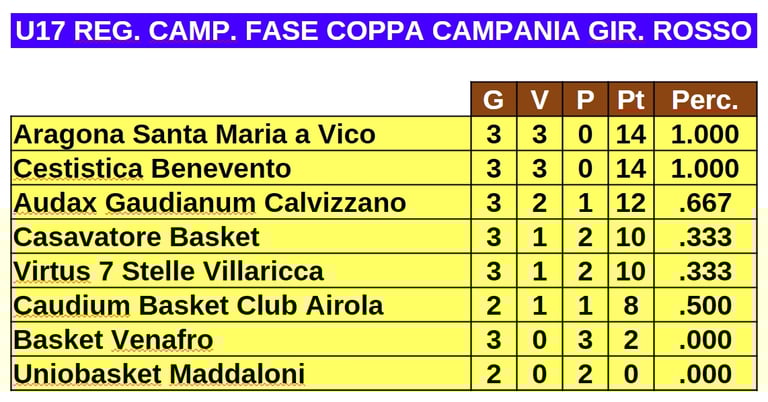Click the Perc. column header
The width and height of the screenshot is (768, 402).
[705, 99]
